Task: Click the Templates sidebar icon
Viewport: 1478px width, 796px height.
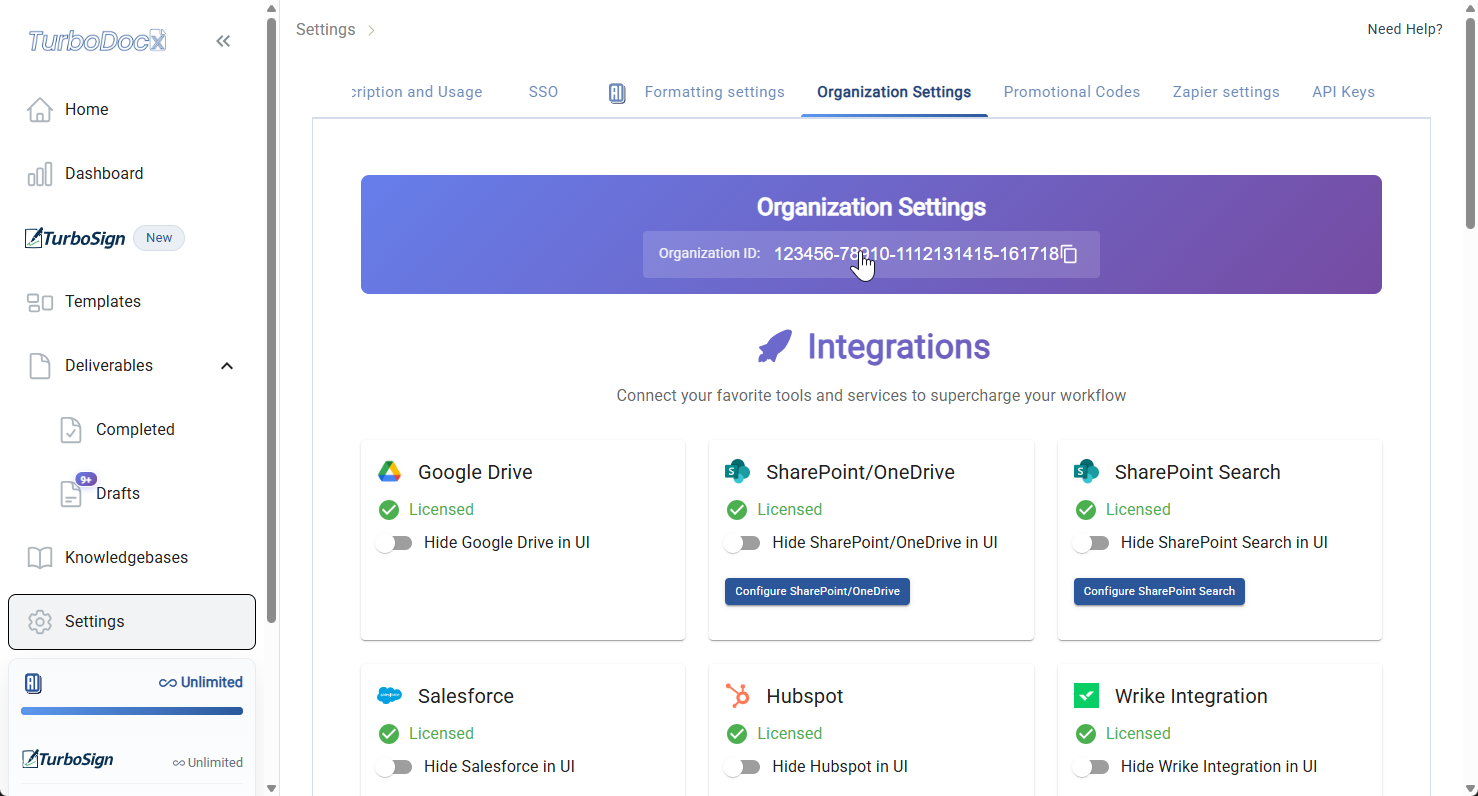Action: click(x=40, y=301)
